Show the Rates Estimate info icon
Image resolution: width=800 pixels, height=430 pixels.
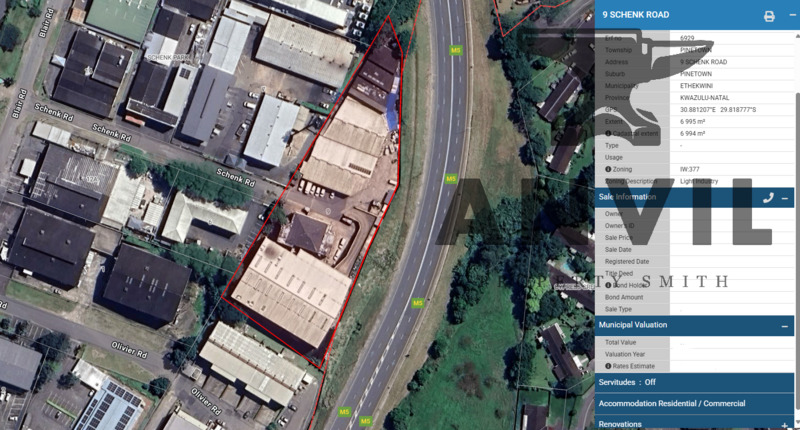tap(608, 366)
